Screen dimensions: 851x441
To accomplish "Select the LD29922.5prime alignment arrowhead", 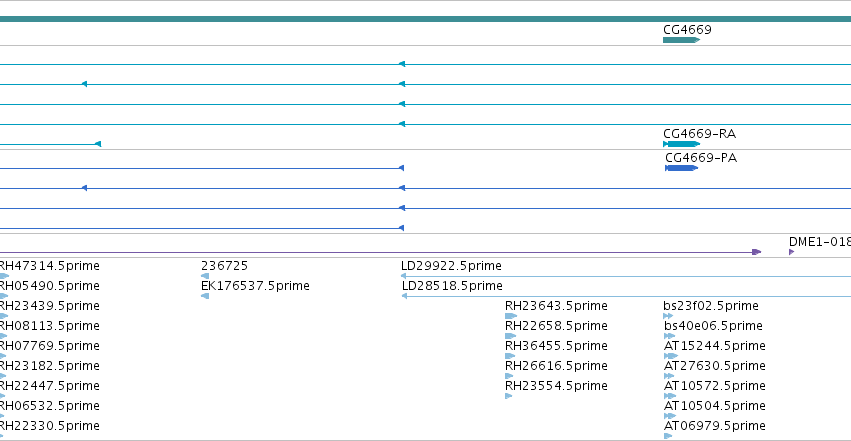I will [x=403, y=276].
